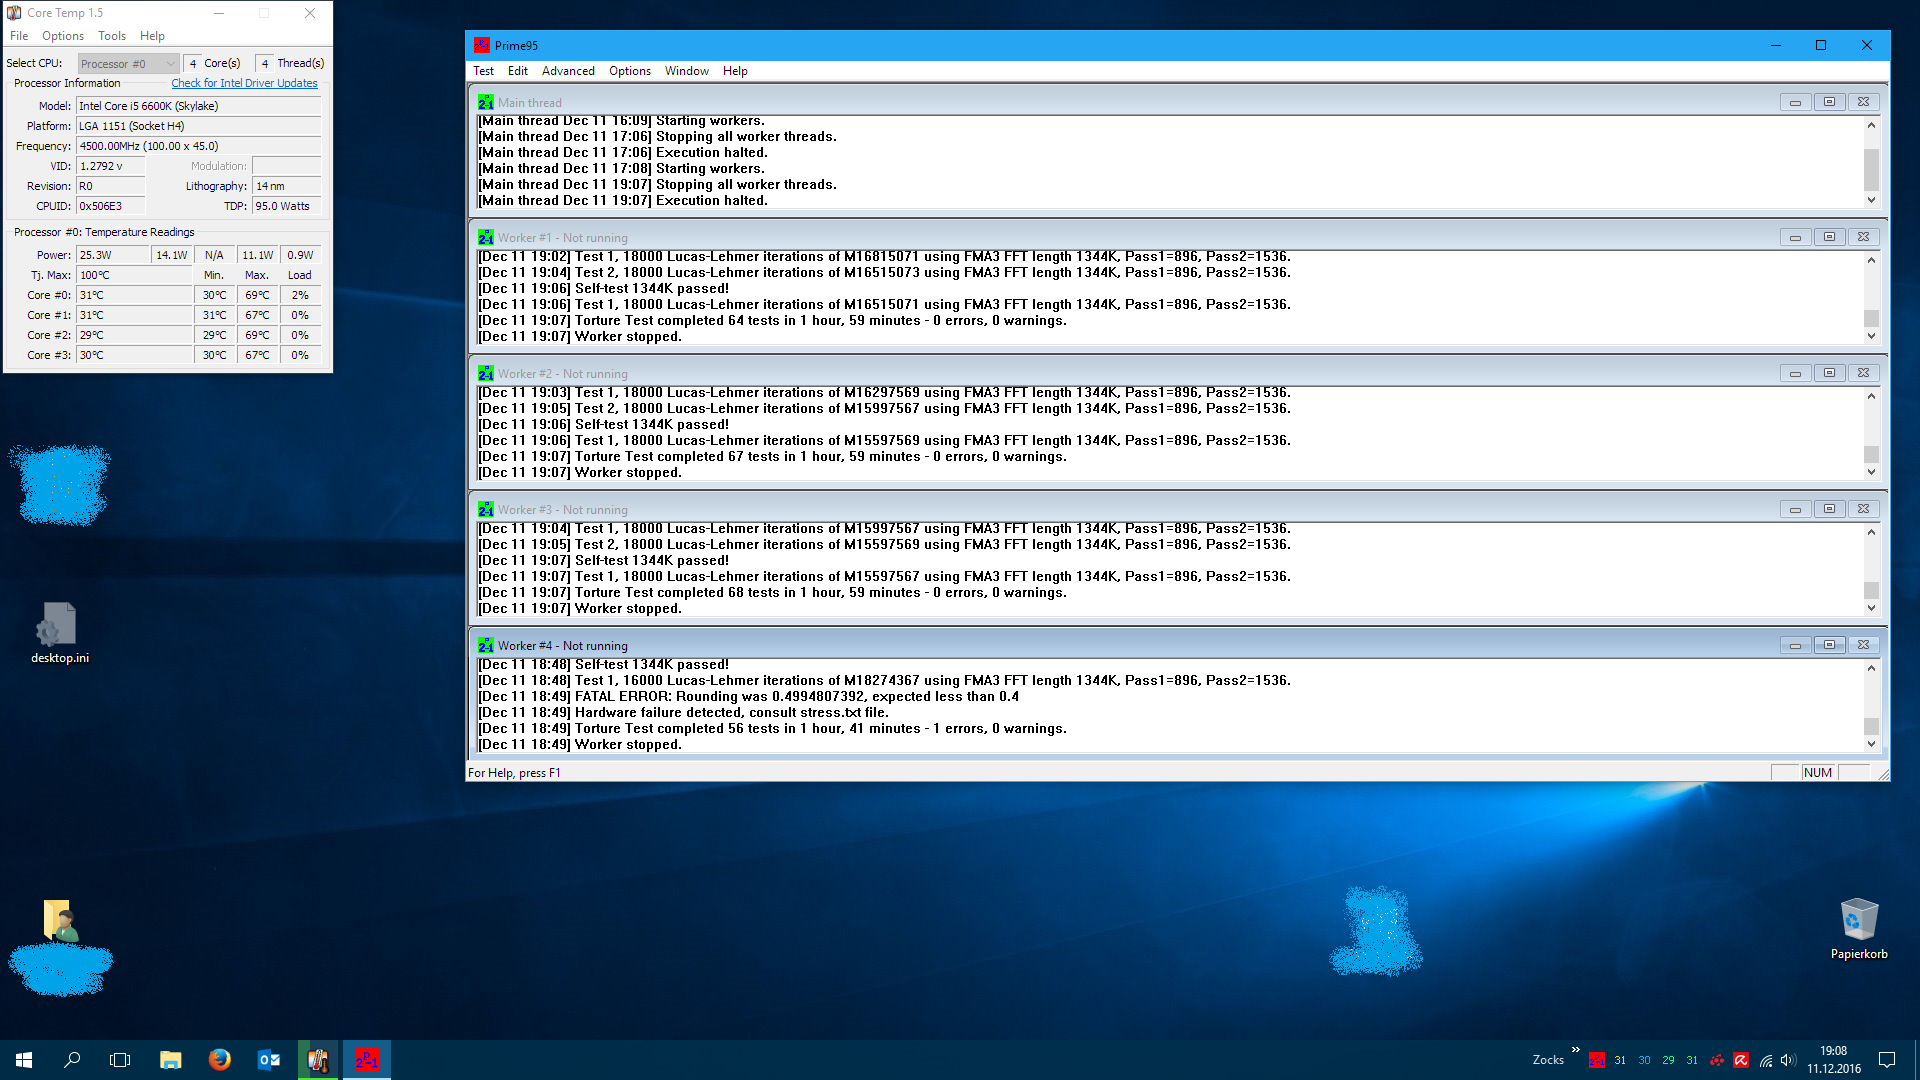Open Outlook from the taskbar

tap(269, 1060)
